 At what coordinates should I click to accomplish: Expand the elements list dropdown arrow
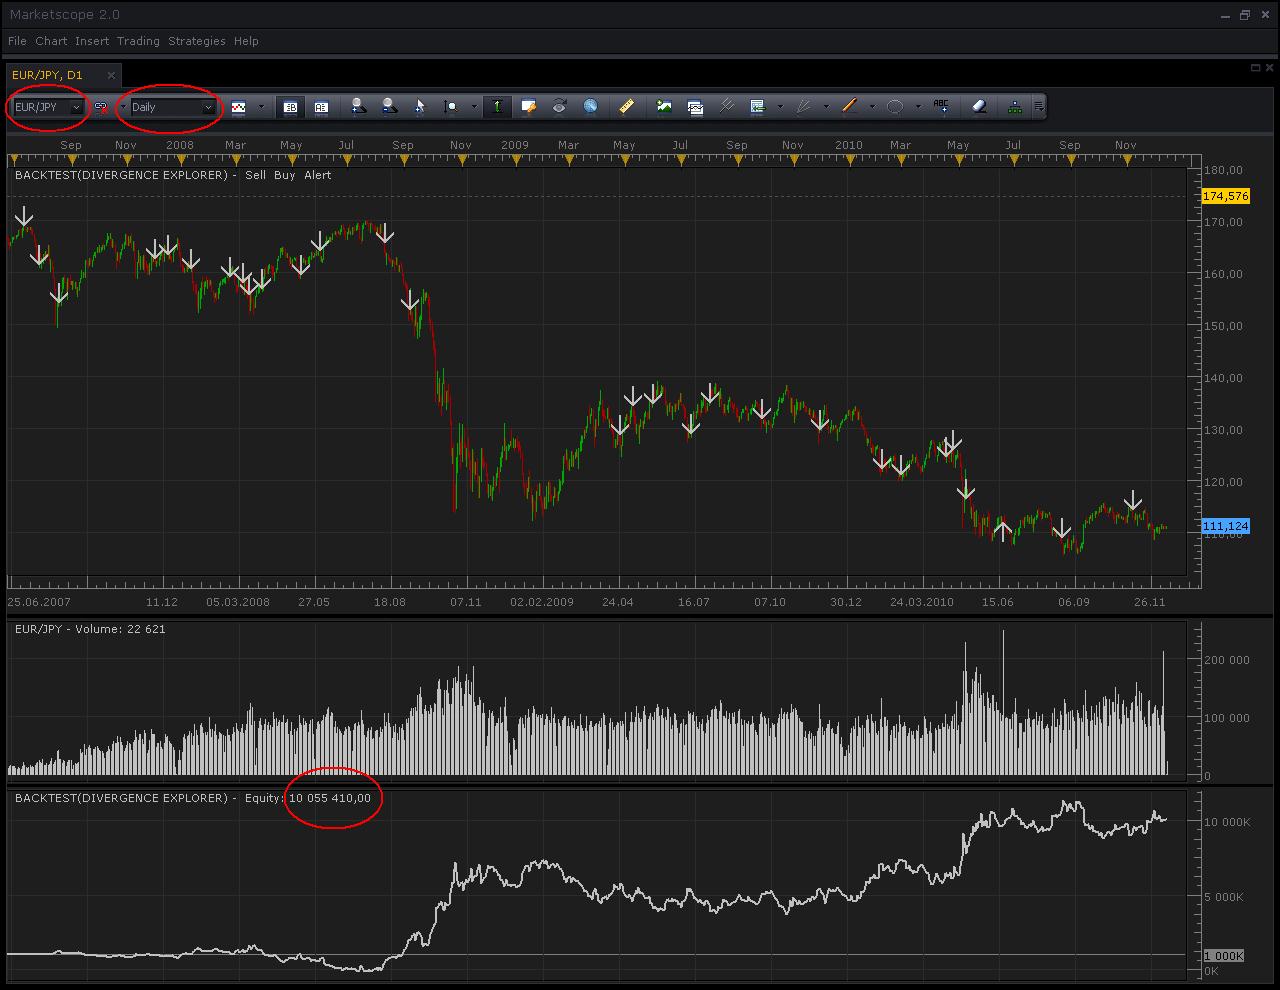780,107
